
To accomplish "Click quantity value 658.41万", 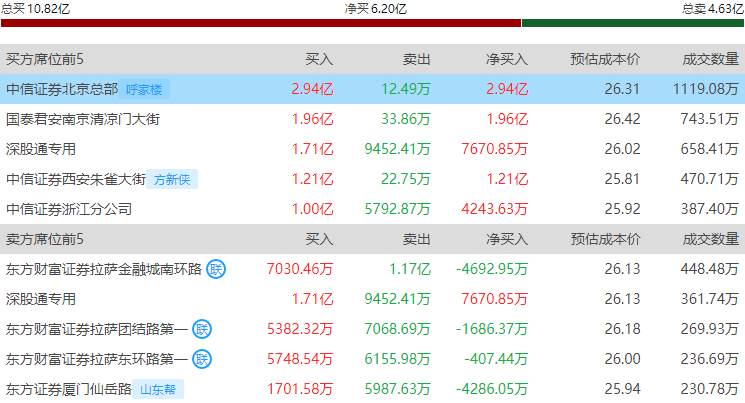I will [709, 149].
